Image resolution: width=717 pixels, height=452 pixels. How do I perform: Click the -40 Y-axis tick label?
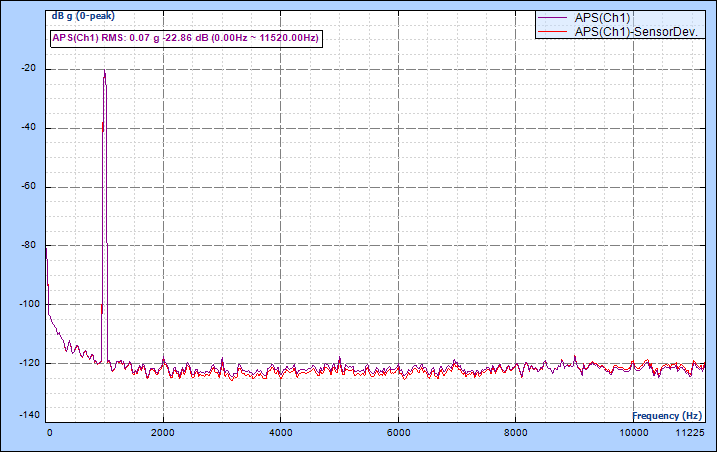[28, 127]
